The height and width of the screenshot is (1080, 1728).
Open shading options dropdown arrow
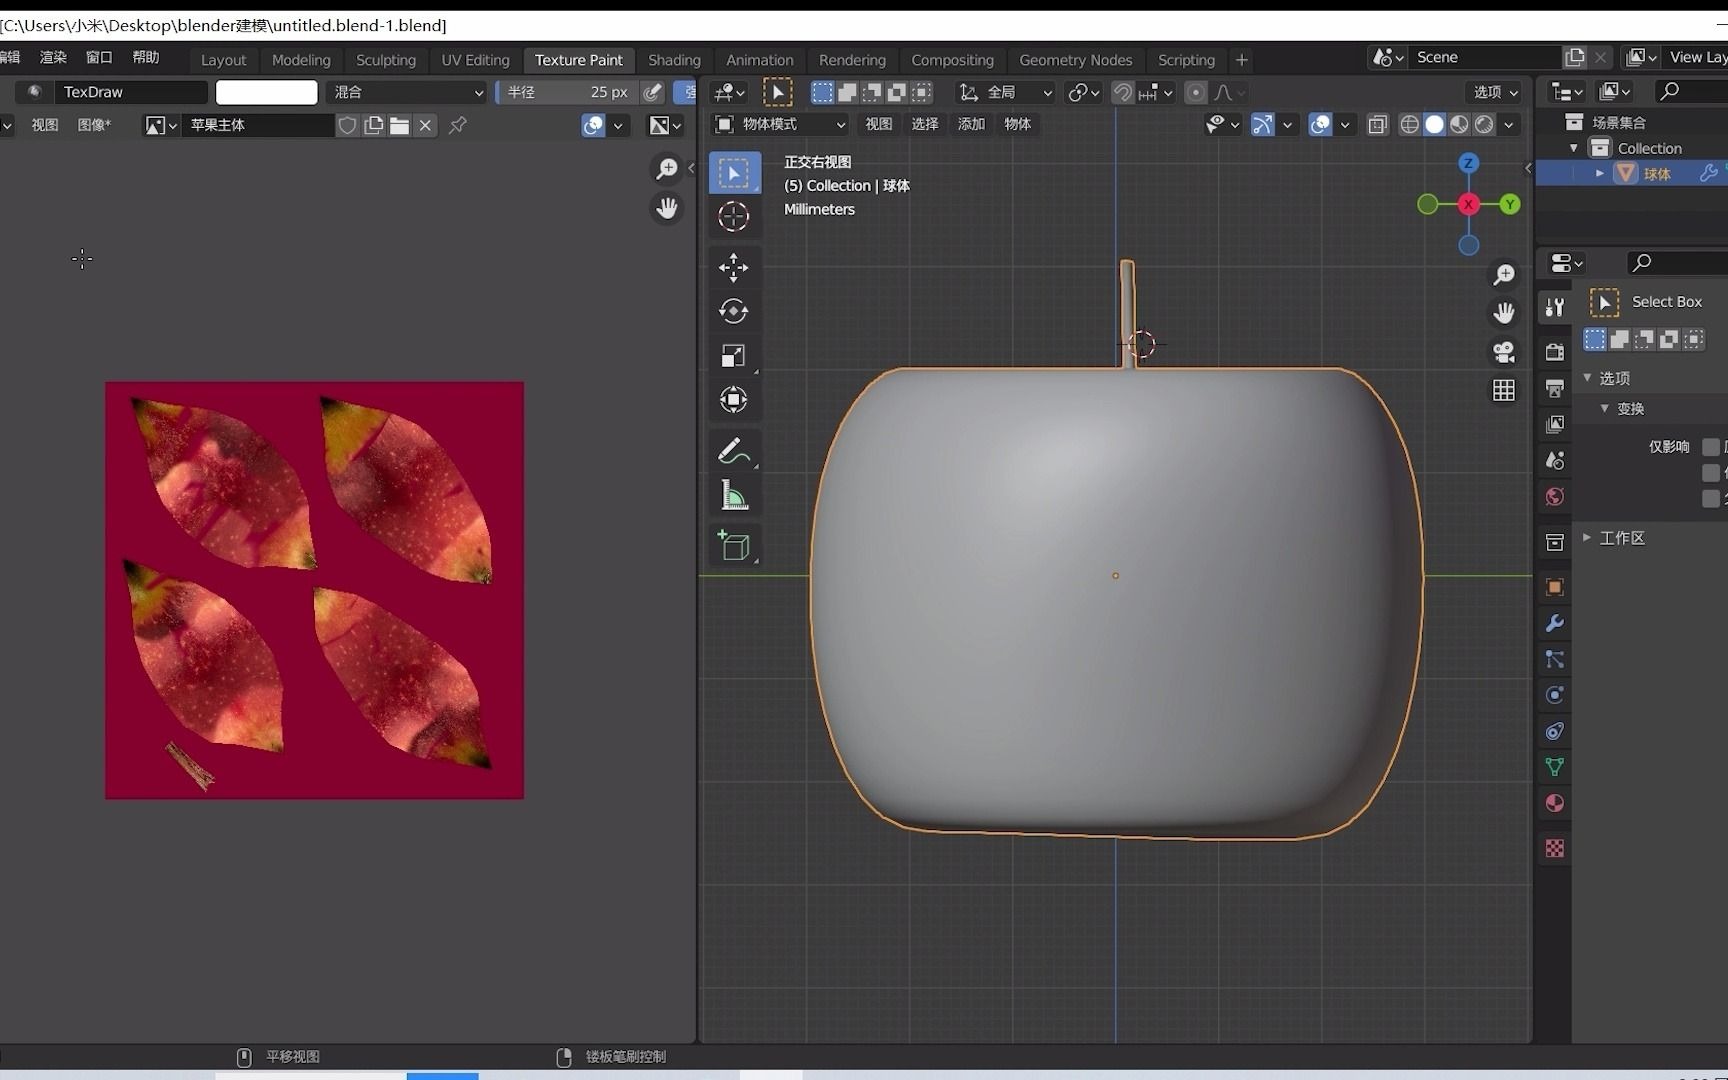pos(1509,124)
